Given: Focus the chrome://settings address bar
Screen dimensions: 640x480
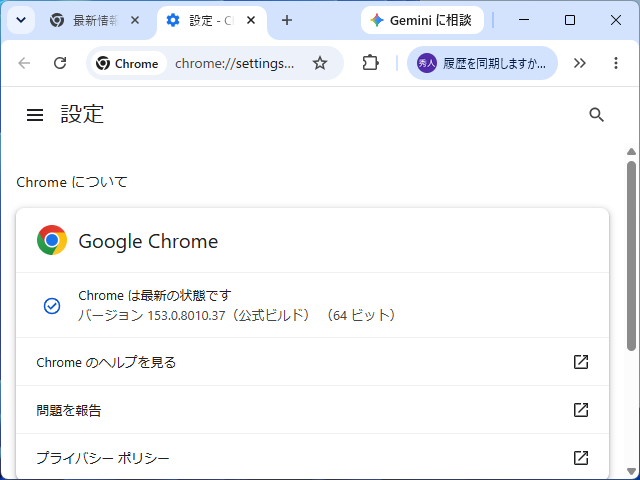Looking at the screenshot, I should (x=235, y=63).
